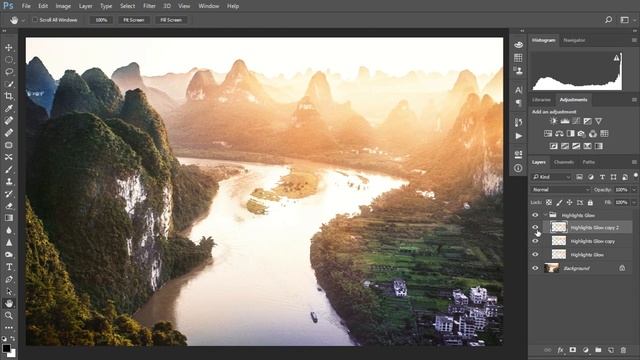
Task: Open the Normal blend mode dropdown
Action: (561, 190)
